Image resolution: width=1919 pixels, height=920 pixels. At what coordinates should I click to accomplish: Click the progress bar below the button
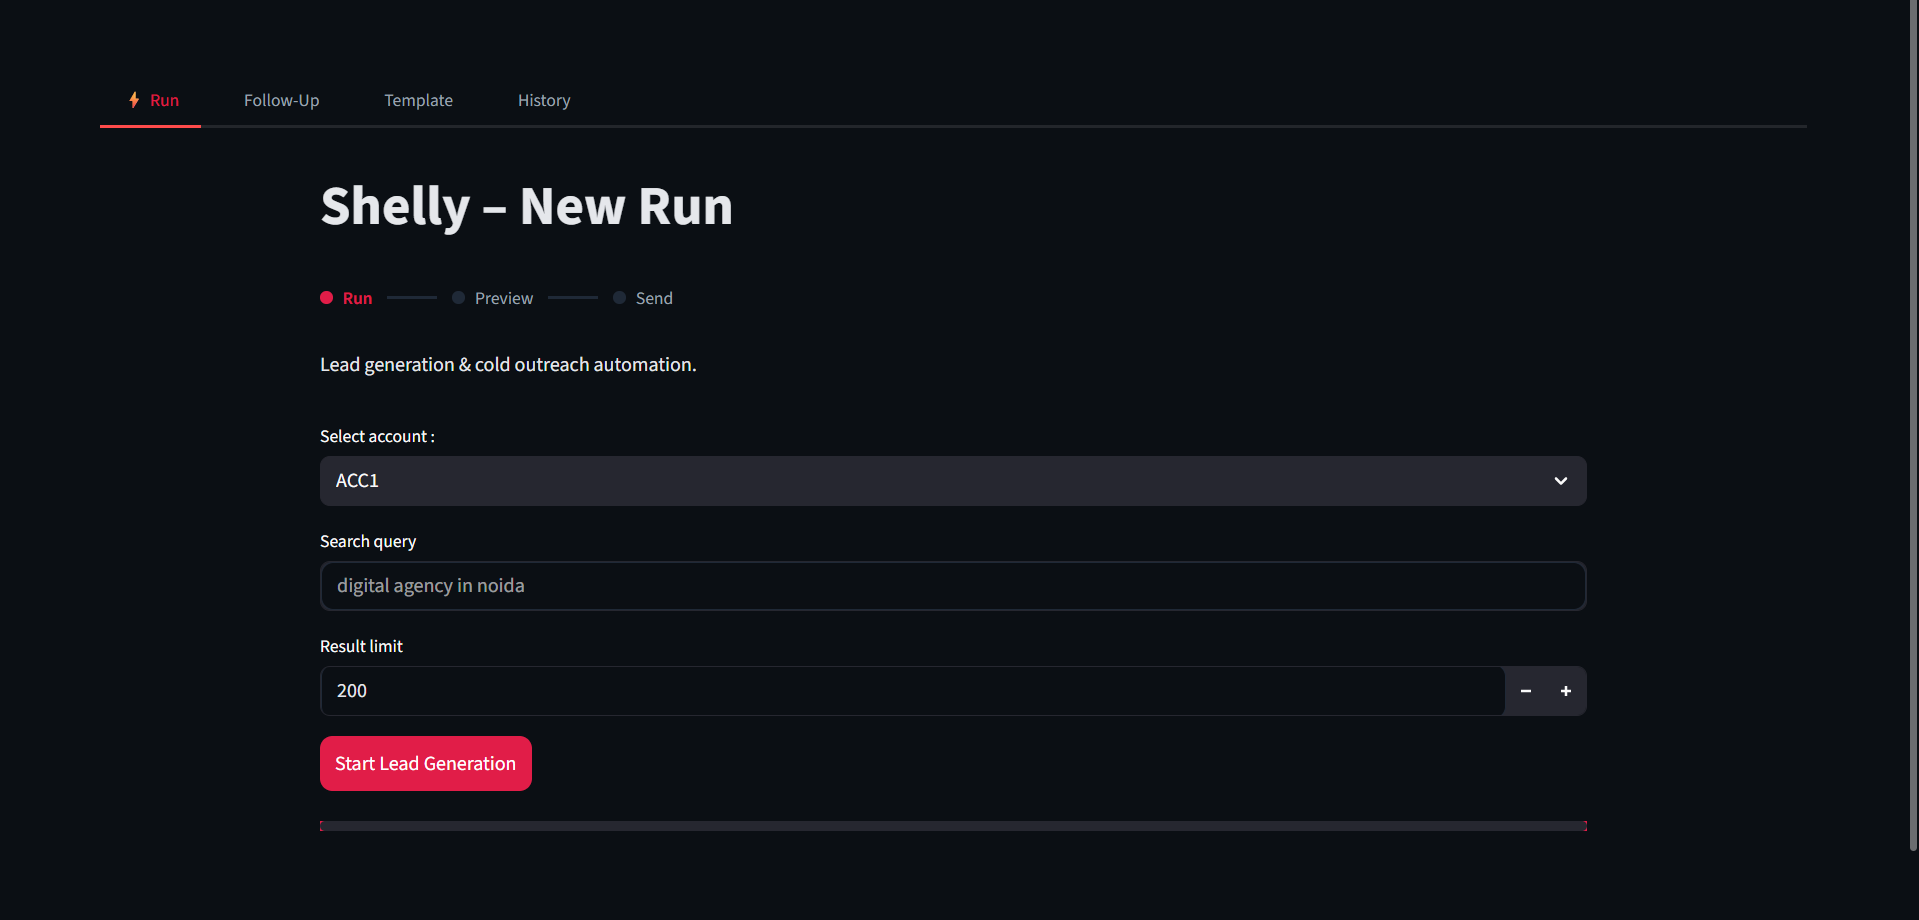pyautogui.click(x=952, y=826)
